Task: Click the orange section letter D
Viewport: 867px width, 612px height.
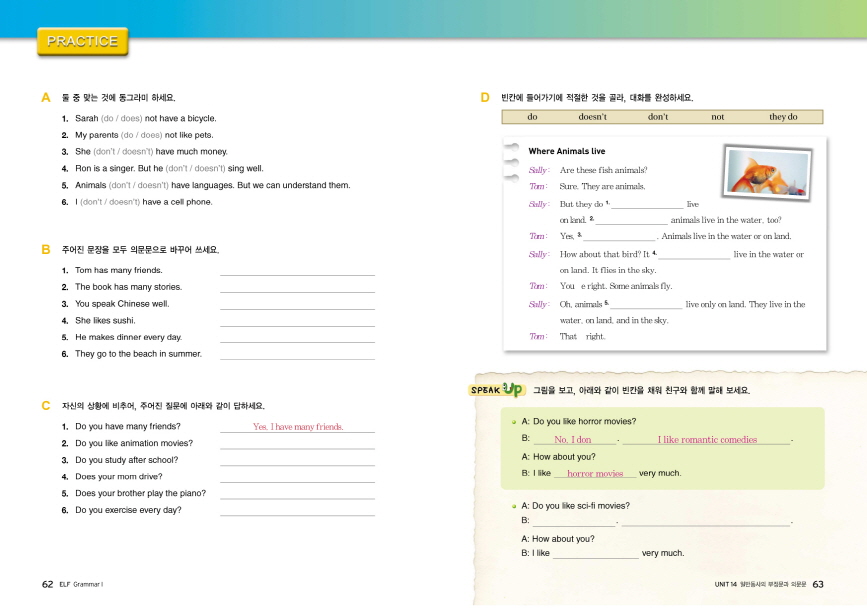Action: tap(485, 98)
